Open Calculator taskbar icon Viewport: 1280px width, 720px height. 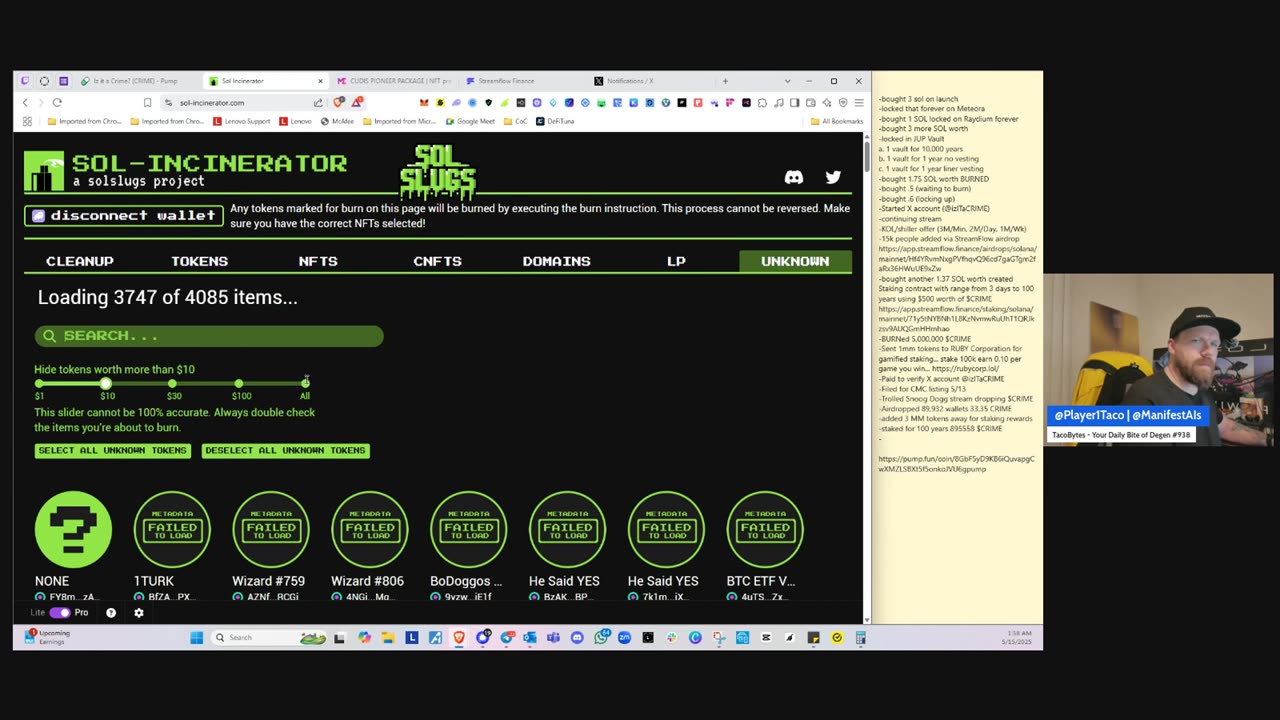(x=860, y=638)
